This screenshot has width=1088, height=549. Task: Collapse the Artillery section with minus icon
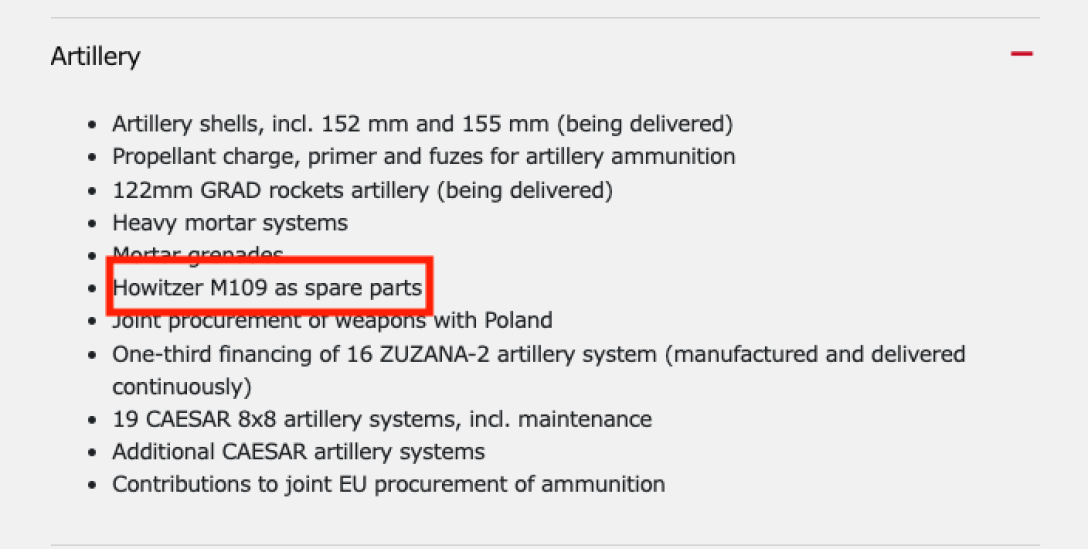1021,54
